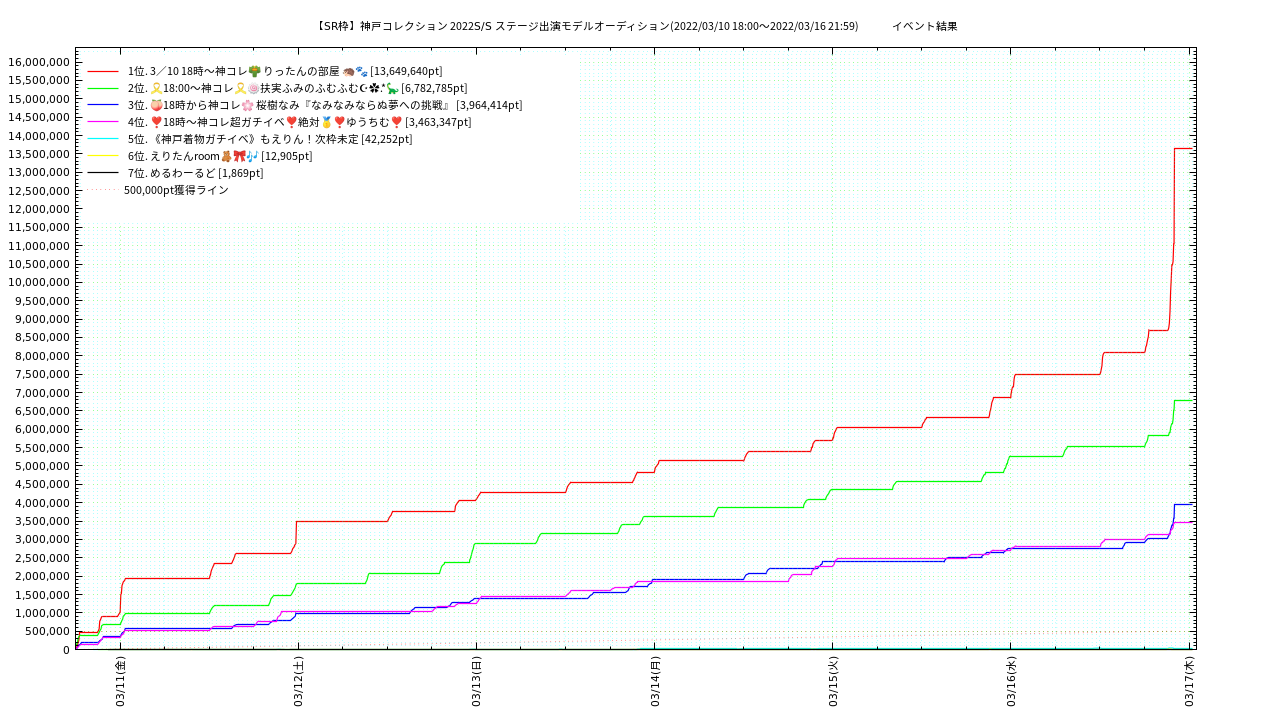Select the 7位 めるわーるど legend entry

[x=195, y=173]
